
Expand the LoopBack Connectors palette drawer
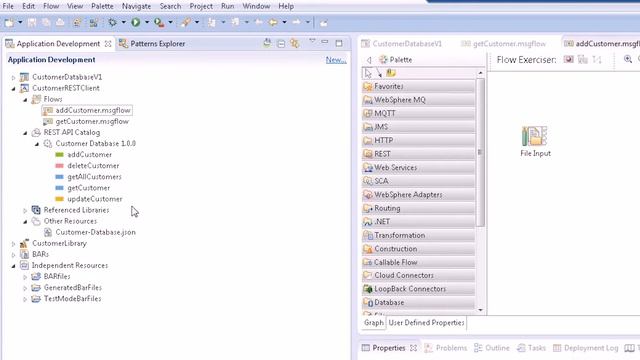tap(418, 289)
